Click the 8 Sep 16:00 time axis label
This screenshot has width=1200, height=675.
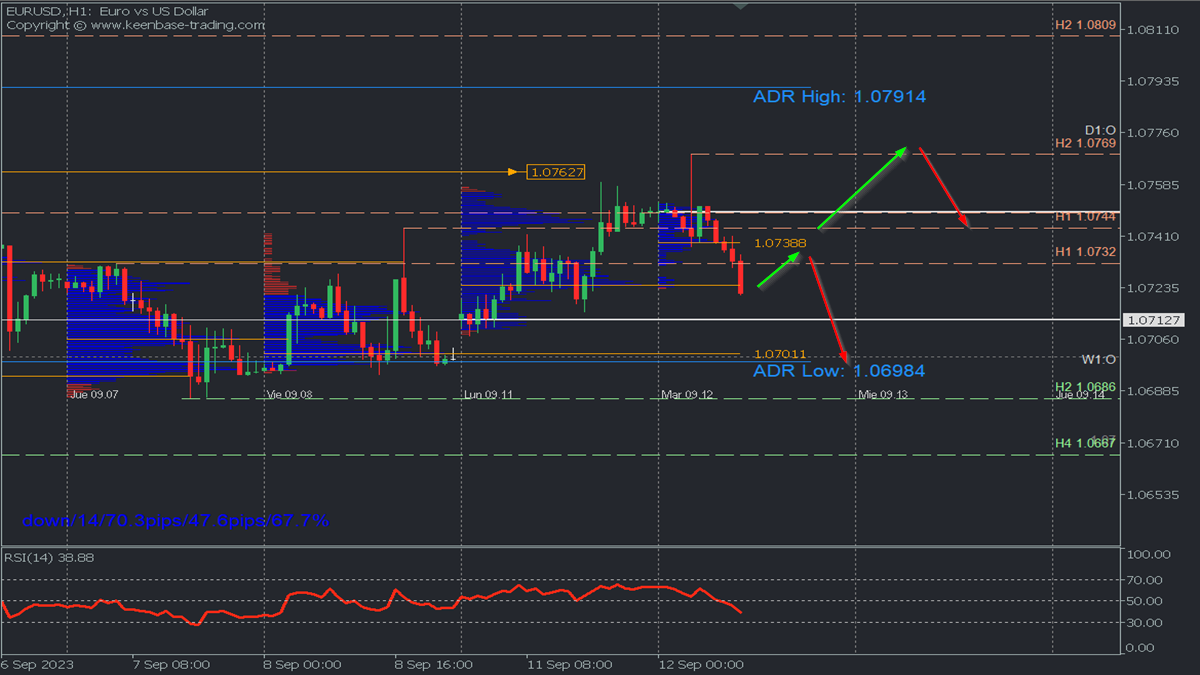434,664
